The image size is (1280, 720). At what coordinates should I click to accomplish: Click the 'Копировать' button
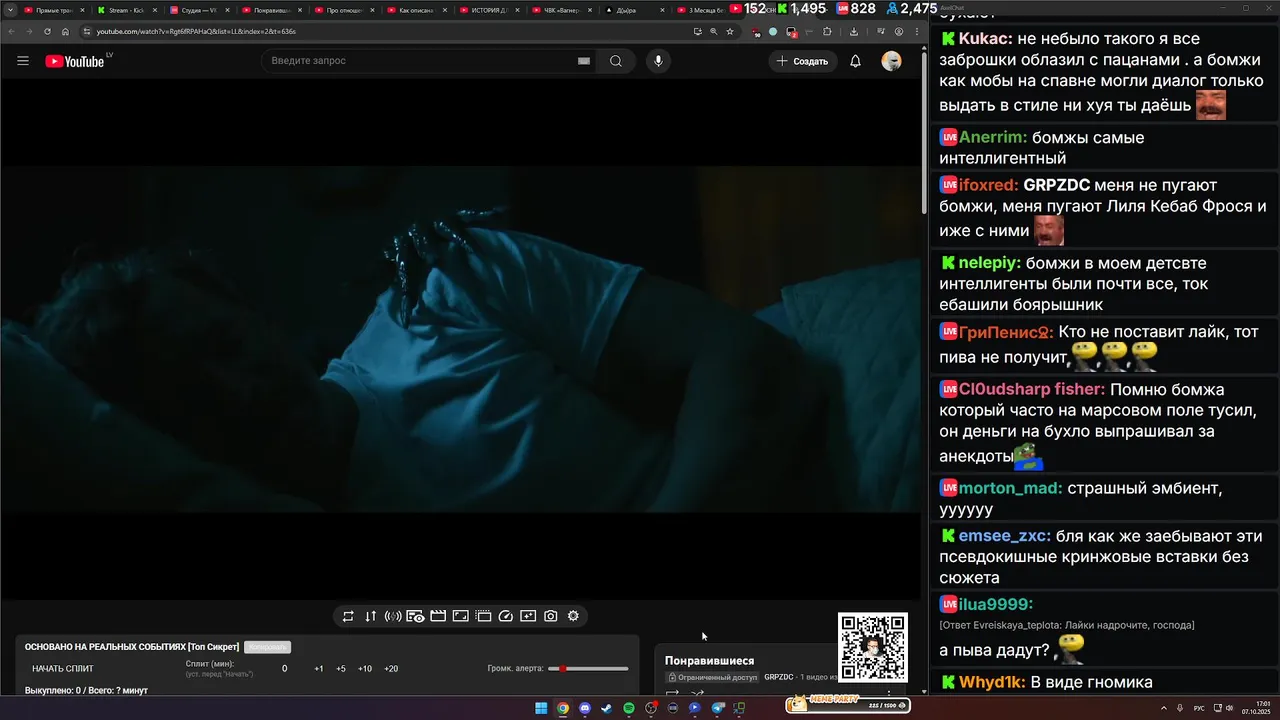267,647
